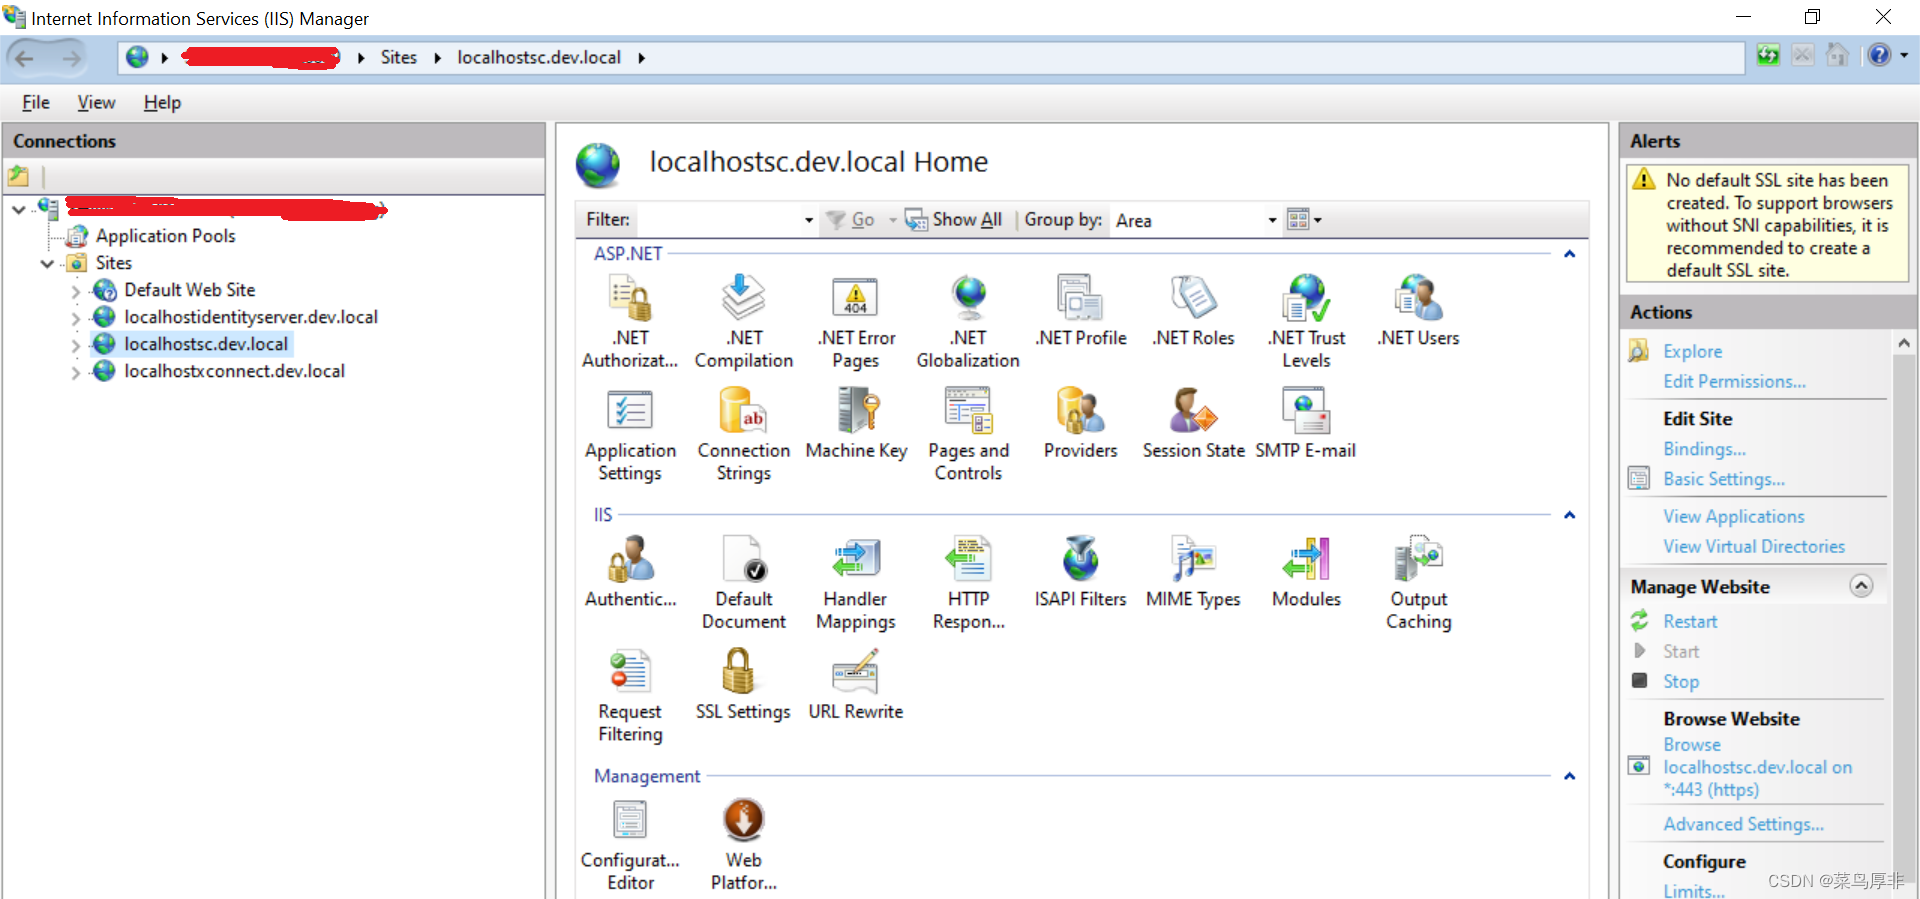Collapse the Sites tree node

click(48, 264)
